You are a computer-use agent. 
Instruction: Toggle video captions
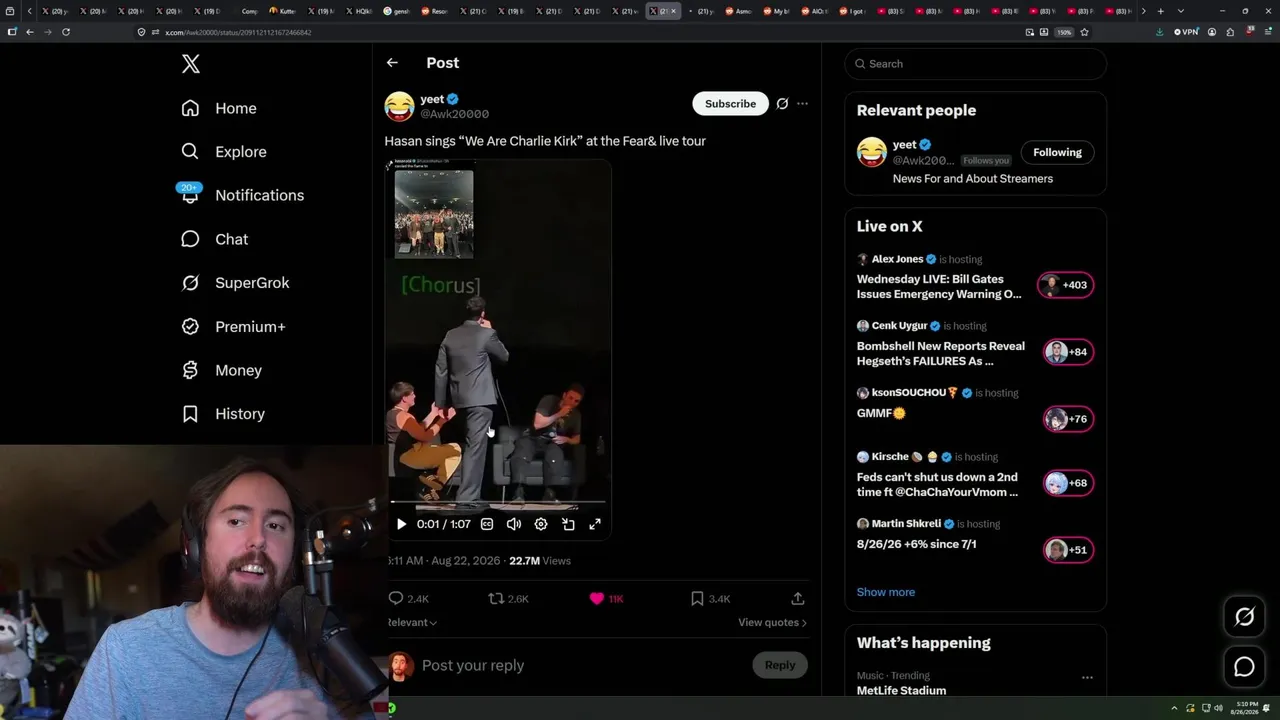click(487, 524)
